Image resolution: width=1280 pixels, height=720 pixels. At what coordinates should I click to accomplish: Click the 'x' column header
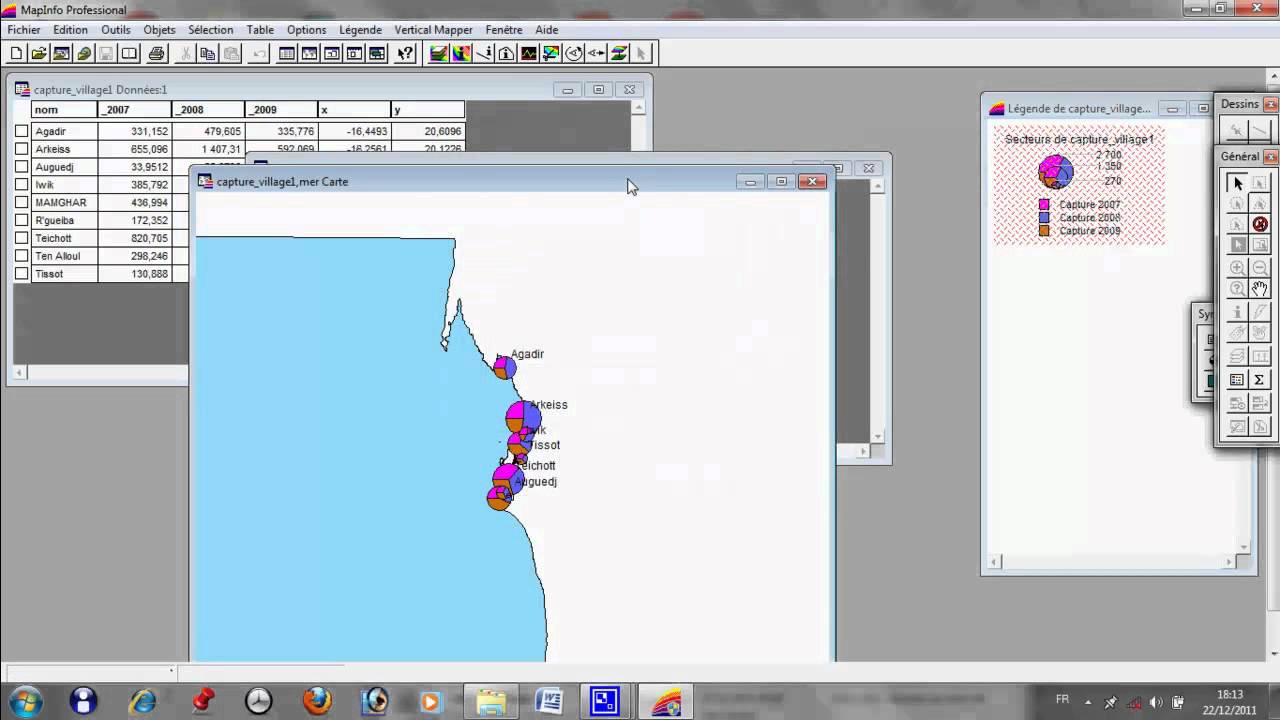(354, 110)
